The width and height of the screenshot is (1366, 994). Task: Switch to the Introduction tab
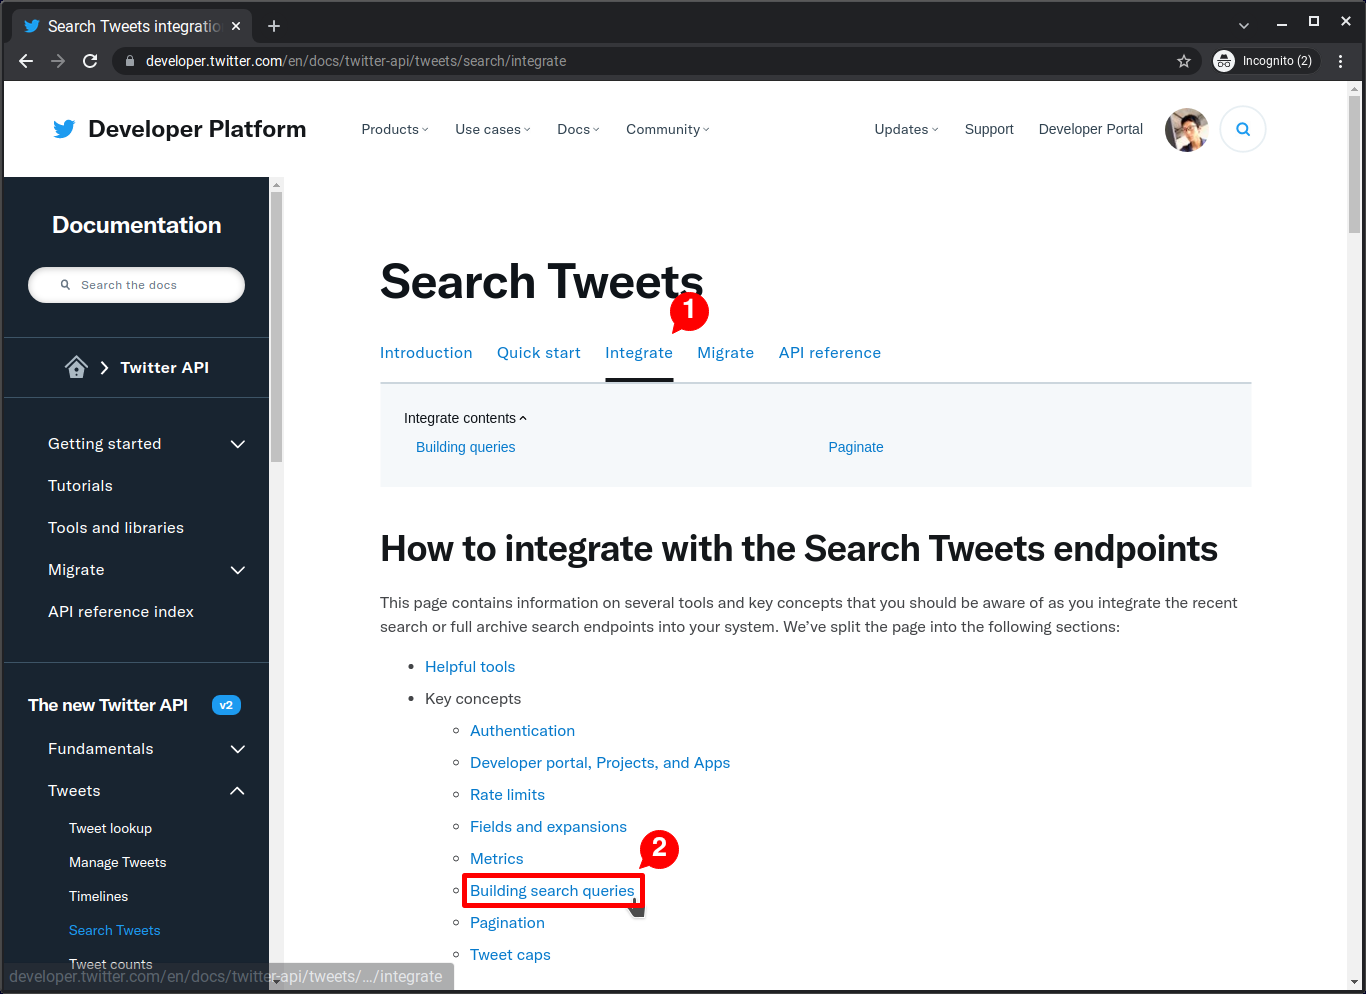[x=426, y=353]
